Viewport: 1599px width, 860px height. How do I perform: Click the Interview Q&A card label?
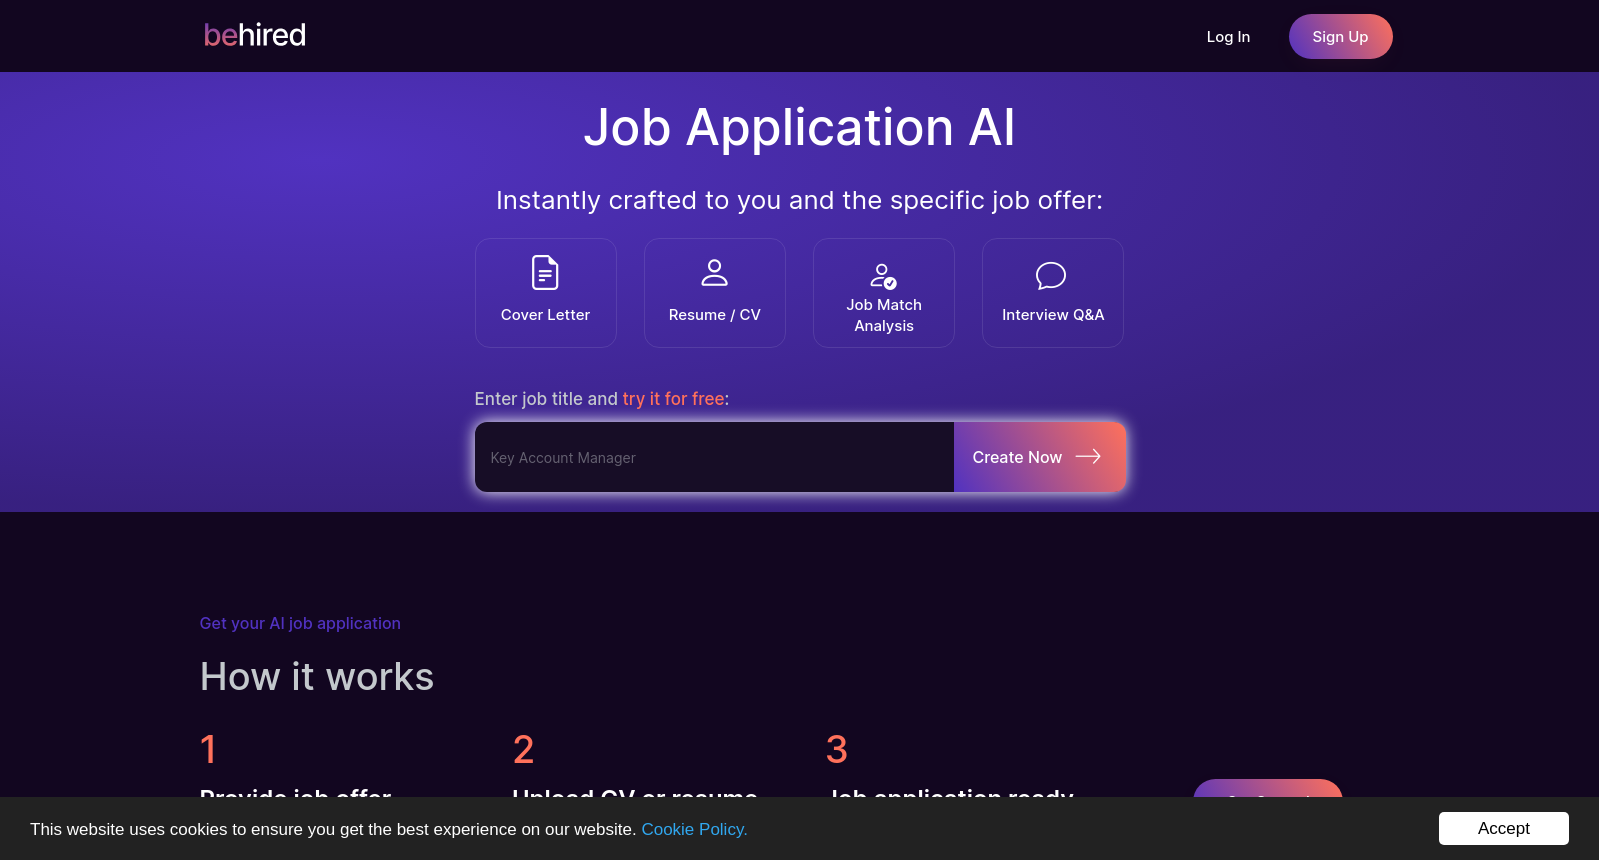tap(1053, 315)
